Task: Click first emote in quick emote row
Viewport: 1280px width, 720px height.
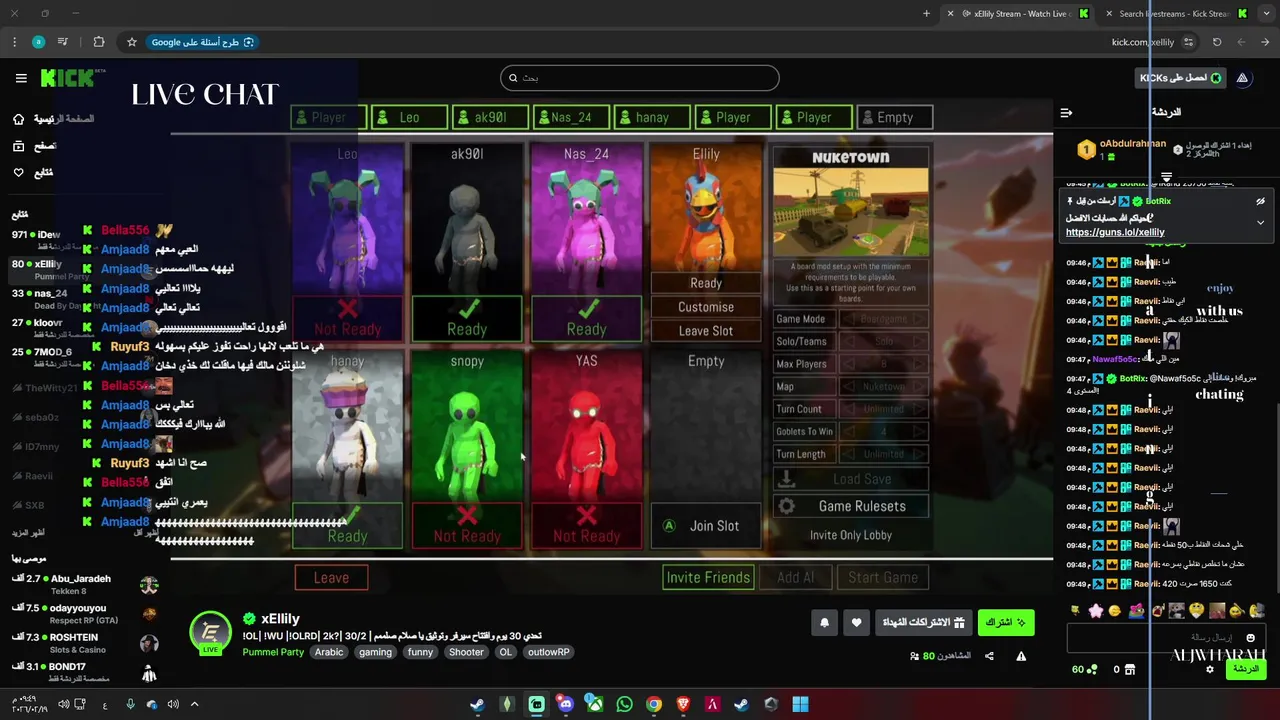Action: click(x=1075, y=611)
